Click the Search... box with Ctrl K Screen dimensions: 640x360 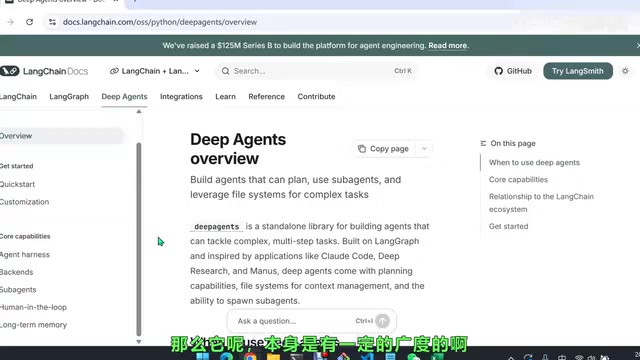[x=317, y=71]
